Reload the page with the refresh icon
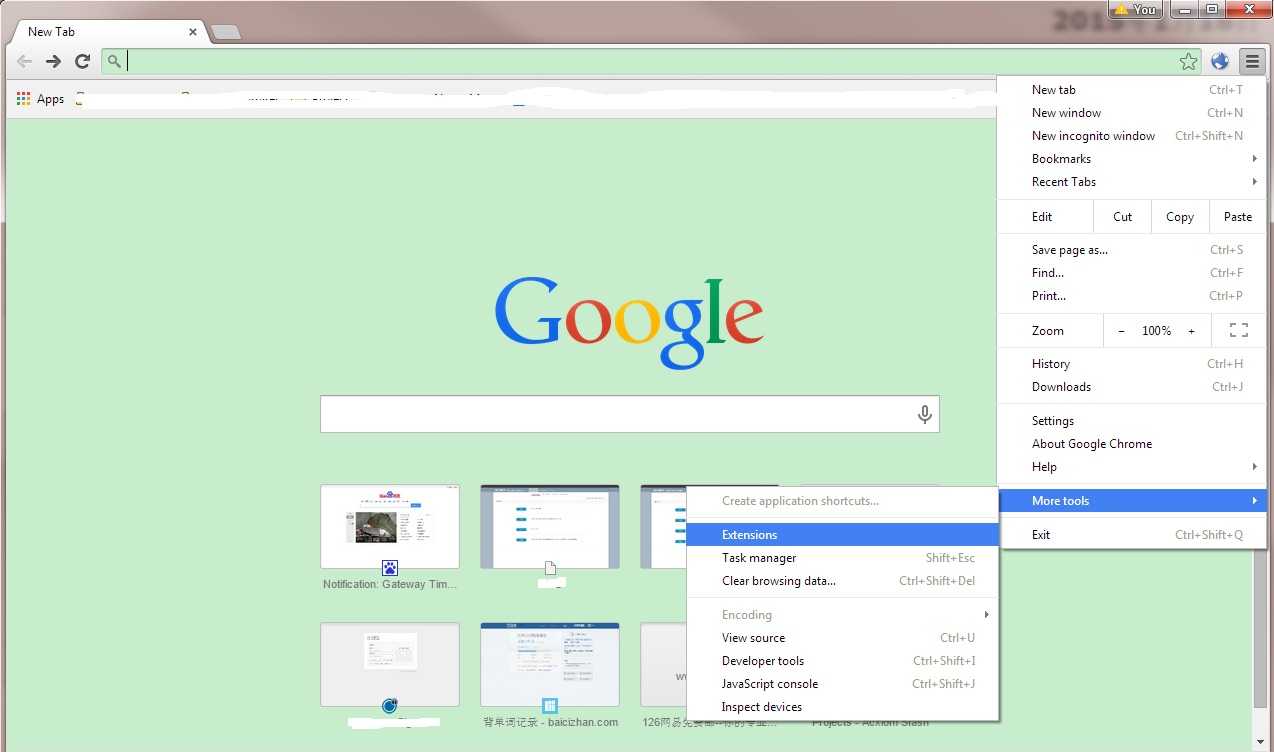The image size is (1274, 752). point(83,62)
